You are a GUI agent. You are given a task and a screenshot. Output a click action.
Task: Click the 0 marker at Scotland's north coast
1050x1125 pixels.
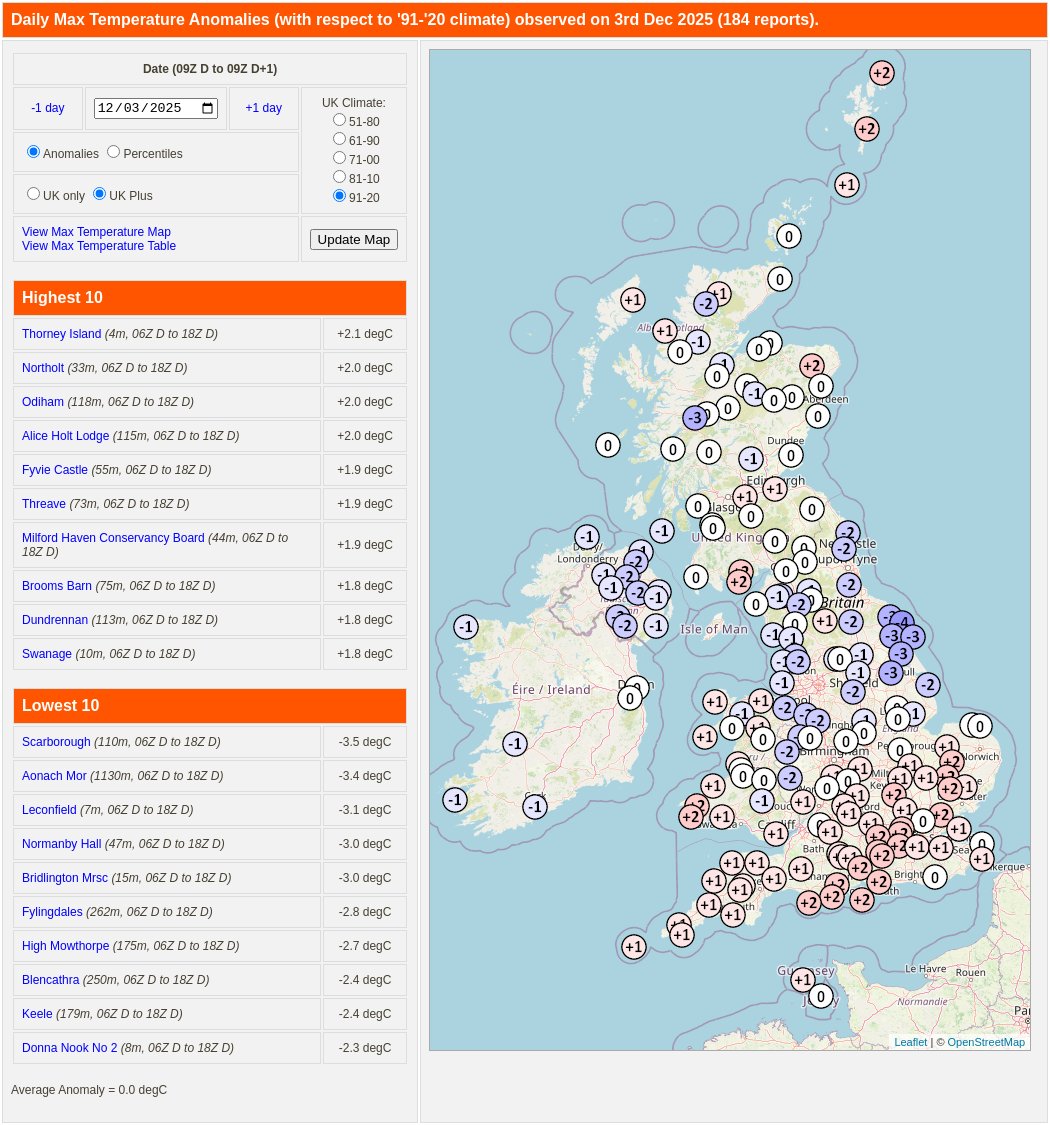[780, 279]
